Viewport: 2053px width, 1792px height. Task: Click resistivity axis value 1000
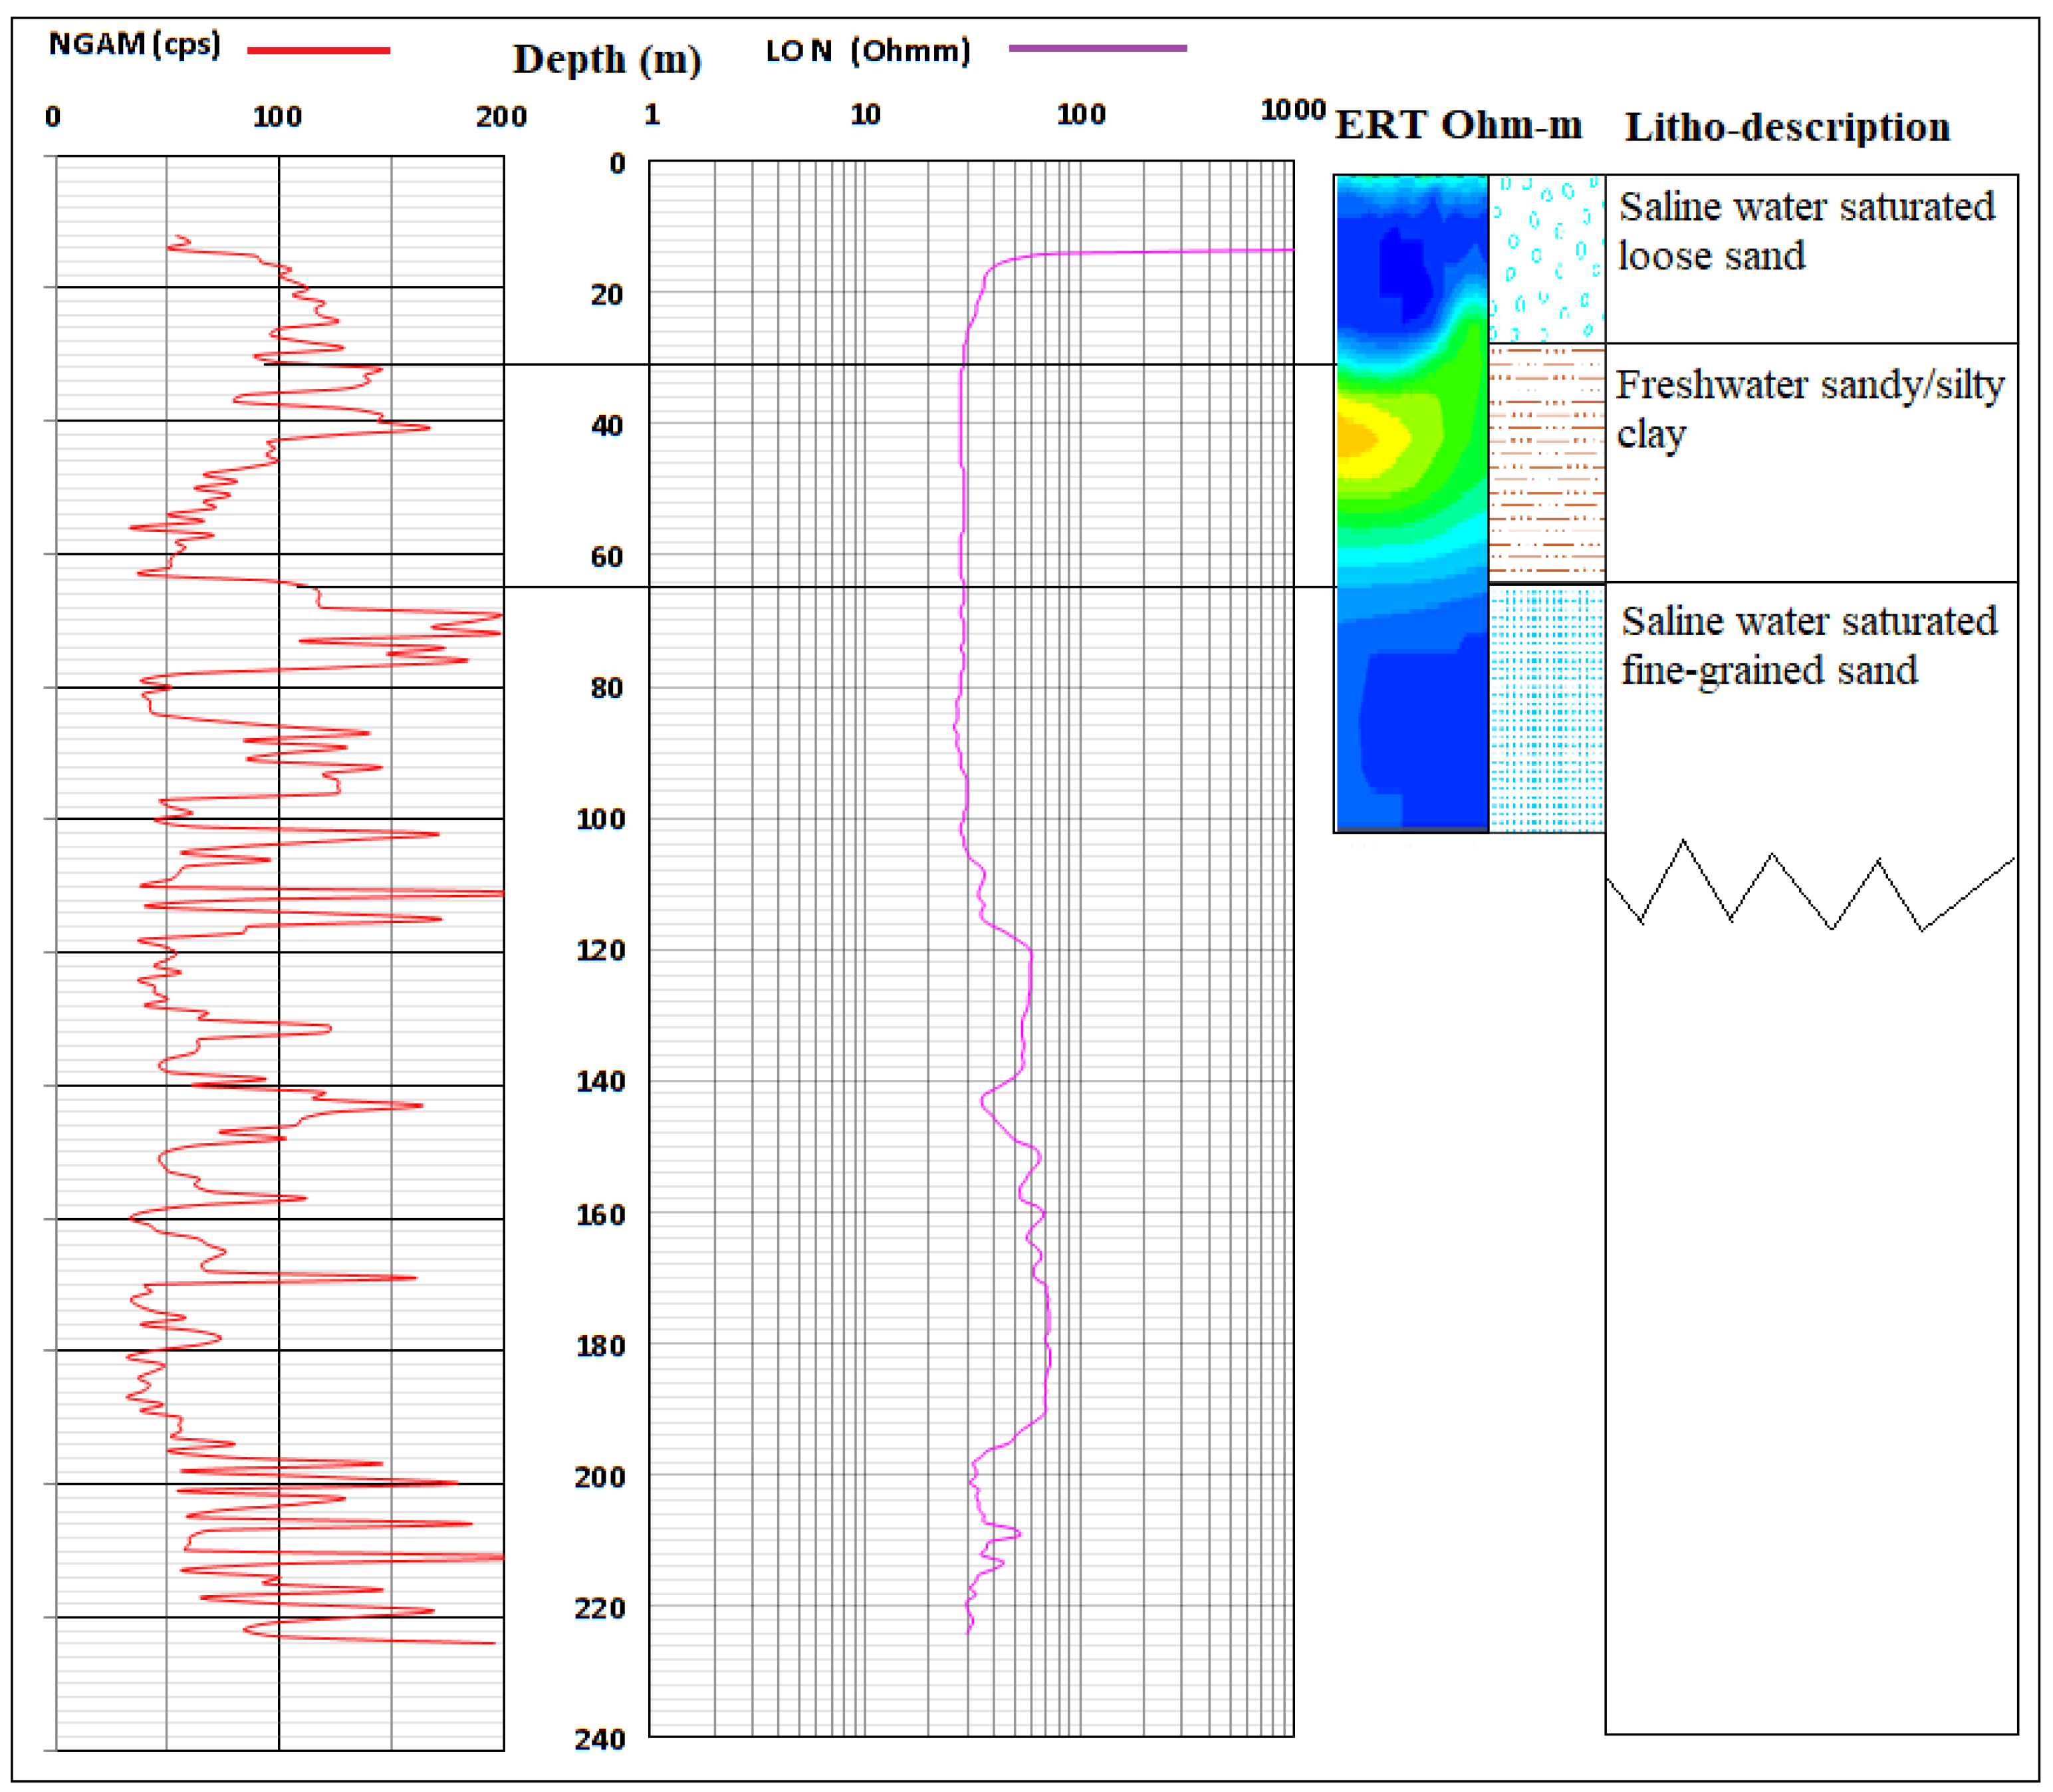coord(1293,110)
